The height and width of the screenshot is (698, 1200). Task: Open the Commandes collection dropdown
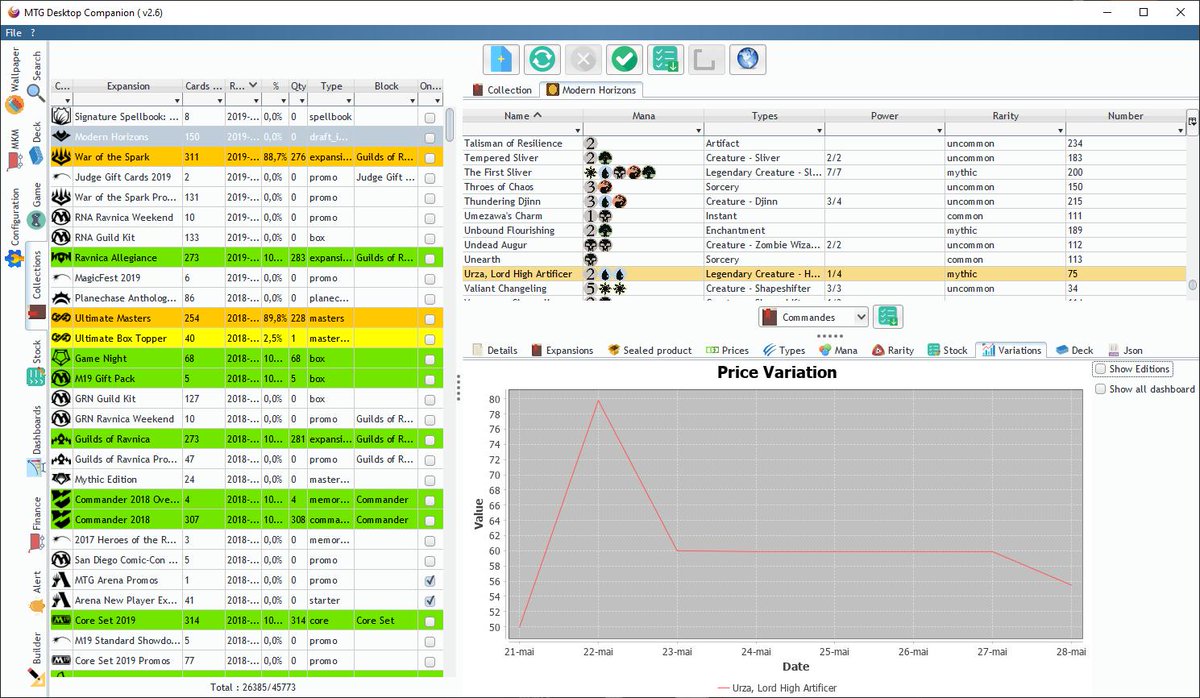click(813, 317)
